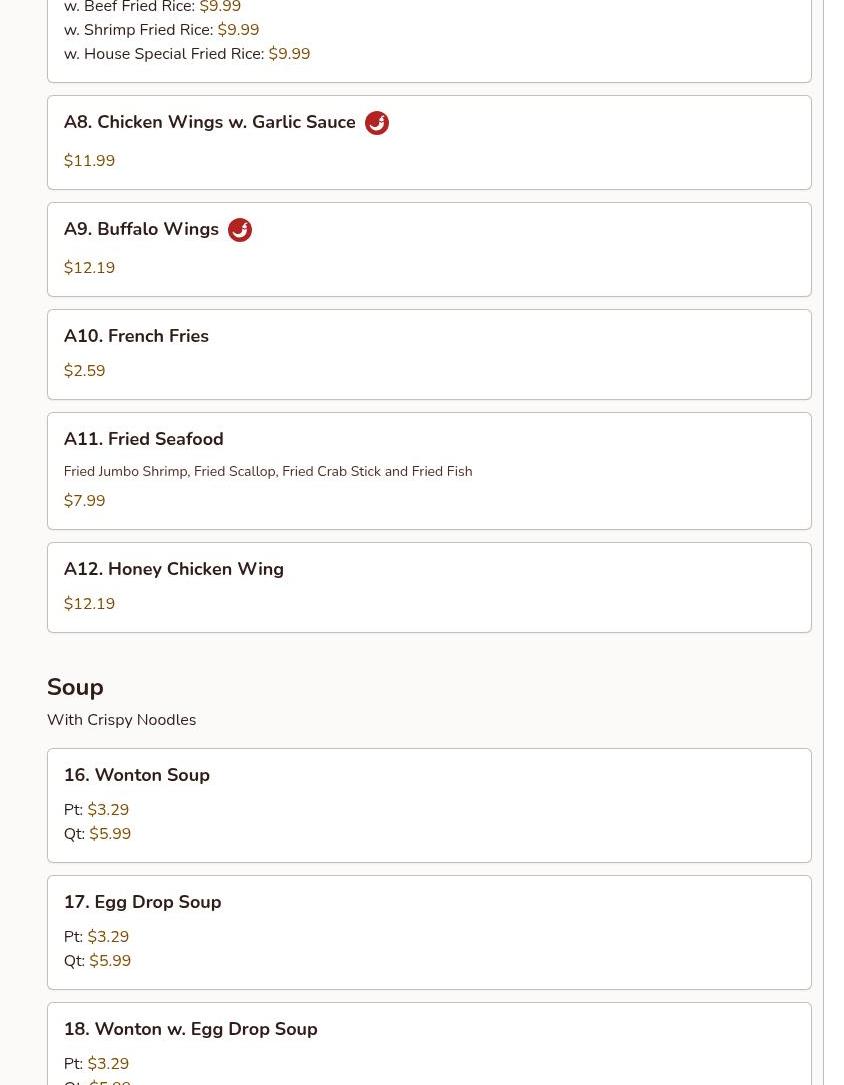Screen dimensions: 844x1085
Task: Click the Fried Seafood description text
Action: pos(268,471)
